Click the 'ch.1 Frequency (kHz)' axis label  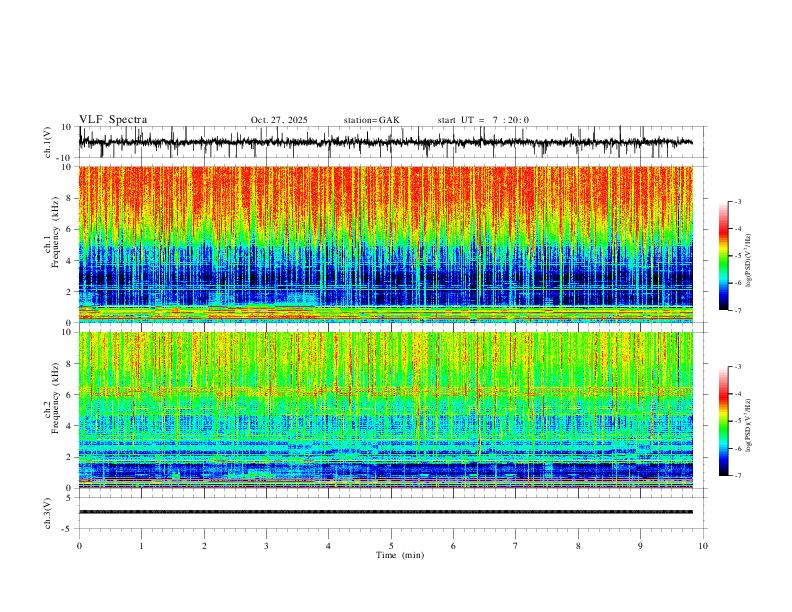(x=51, y=232)
